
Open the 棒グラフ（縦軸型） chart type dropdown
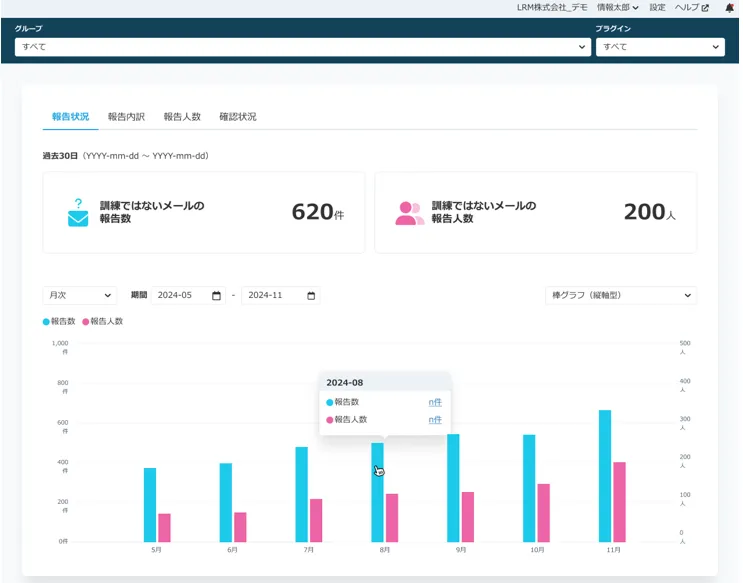coord(620,296)
